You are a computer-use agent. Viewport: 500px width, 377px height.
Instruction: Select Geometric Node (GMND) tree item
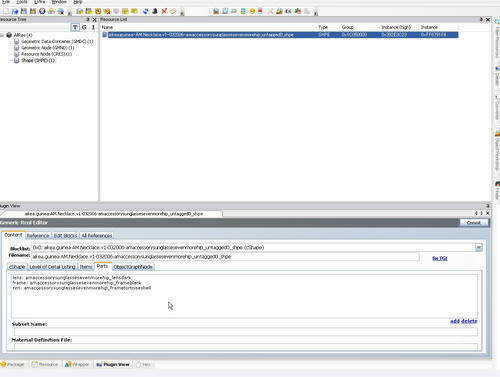[48, 48]
